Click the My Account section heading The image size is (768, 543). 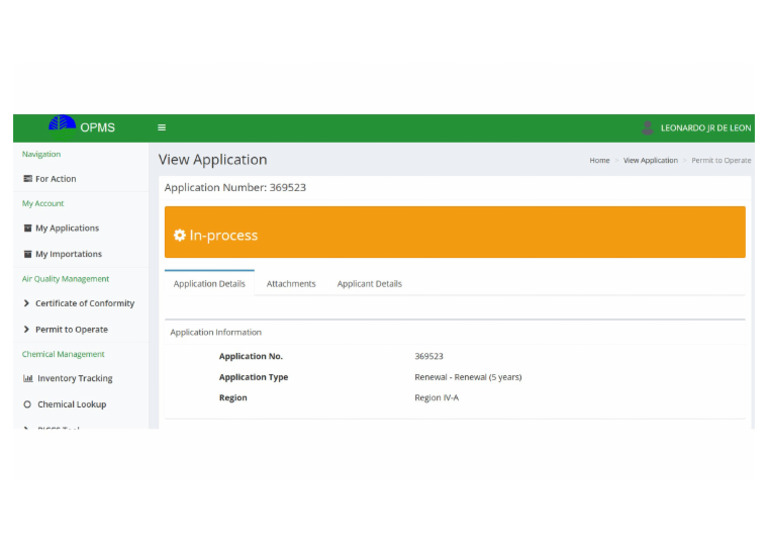tap(43, 203)
